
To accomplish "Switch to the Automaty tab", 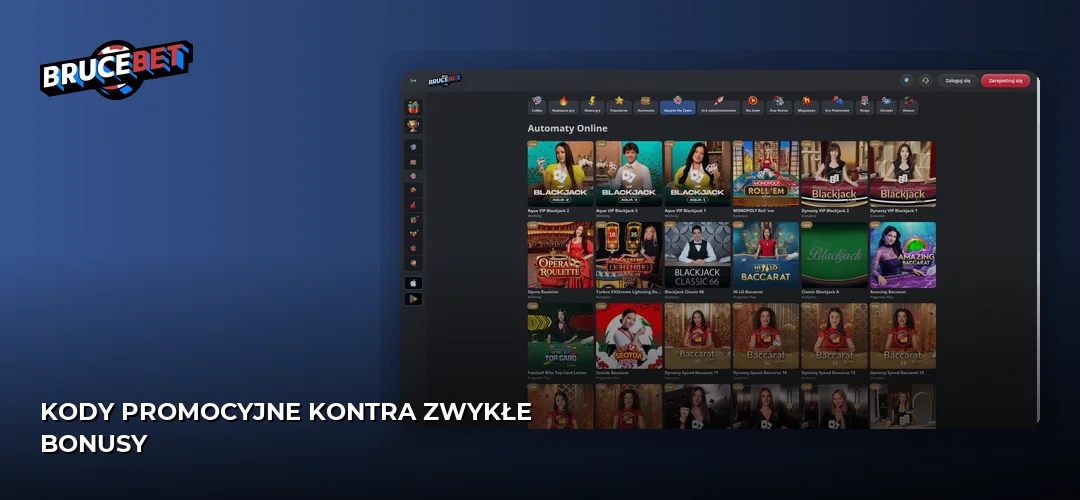I will pyautogui.click(x=646, y=105).
